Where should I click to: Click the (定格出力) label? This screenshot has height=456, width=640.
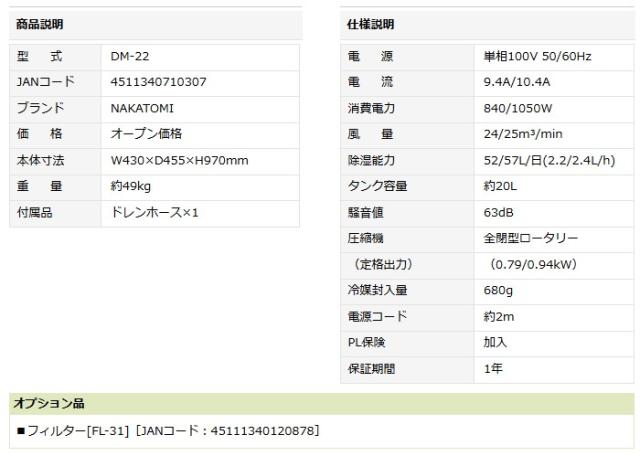383,264
